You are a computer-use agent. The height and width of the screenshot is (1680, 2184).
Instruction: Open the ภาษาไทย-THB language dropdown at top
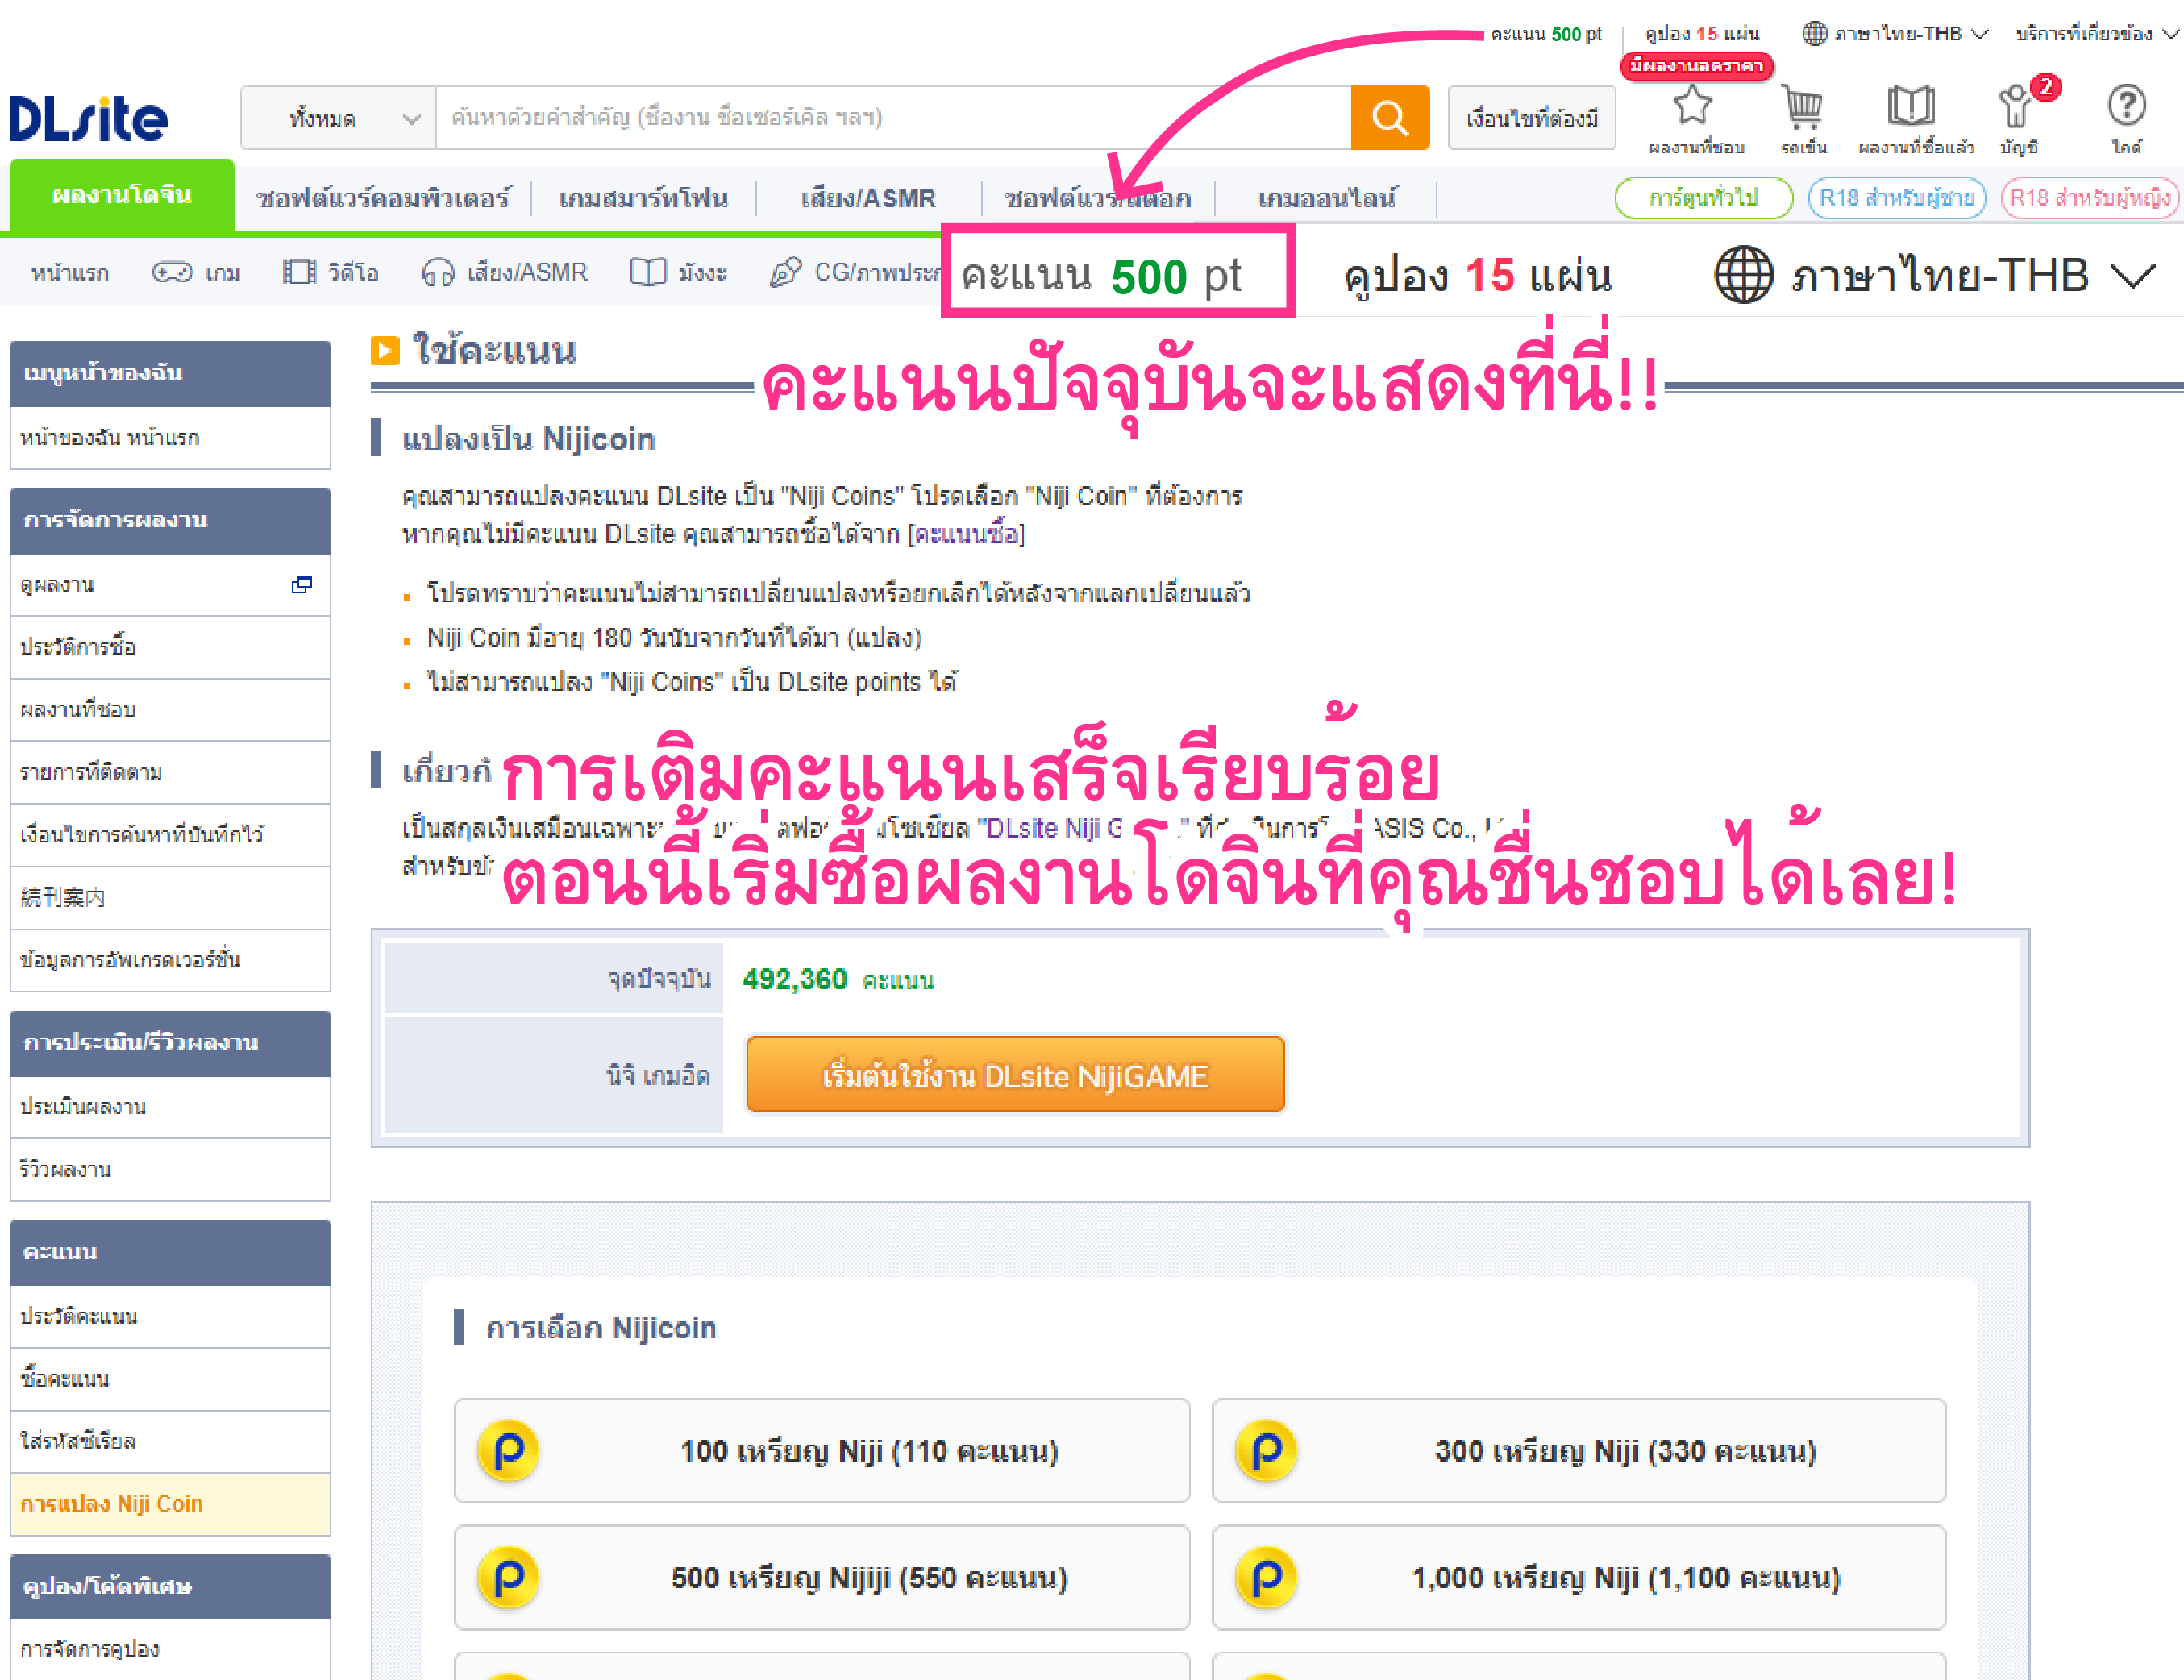coord(1896,34)
